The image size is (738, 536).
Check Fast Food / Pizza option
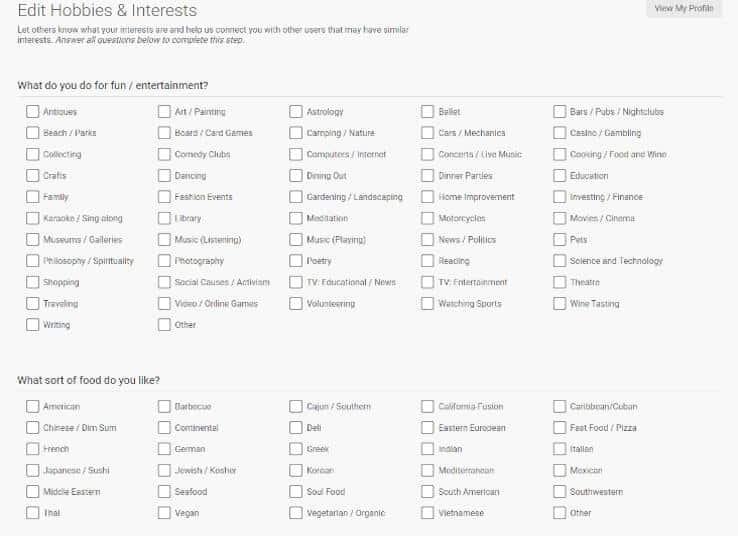(560, 428)
